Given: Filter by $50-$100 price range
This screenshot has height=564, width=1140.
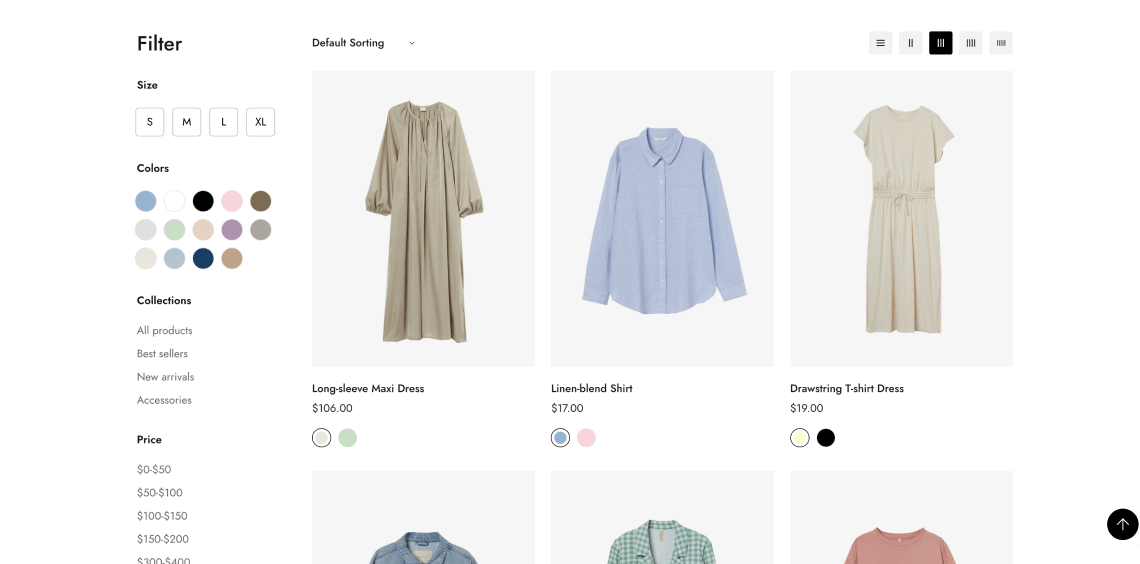Looking at the screenshot, I should click(x=159, y=493).
